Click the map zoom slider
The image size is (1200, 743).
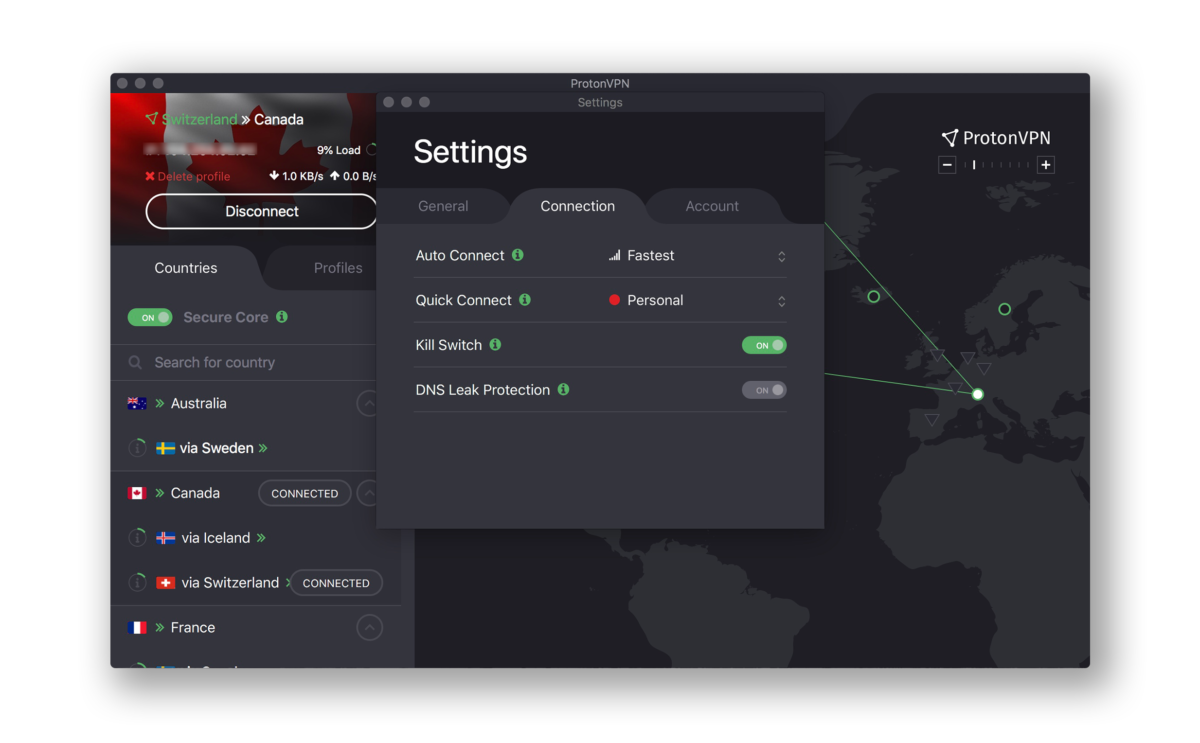996,165
